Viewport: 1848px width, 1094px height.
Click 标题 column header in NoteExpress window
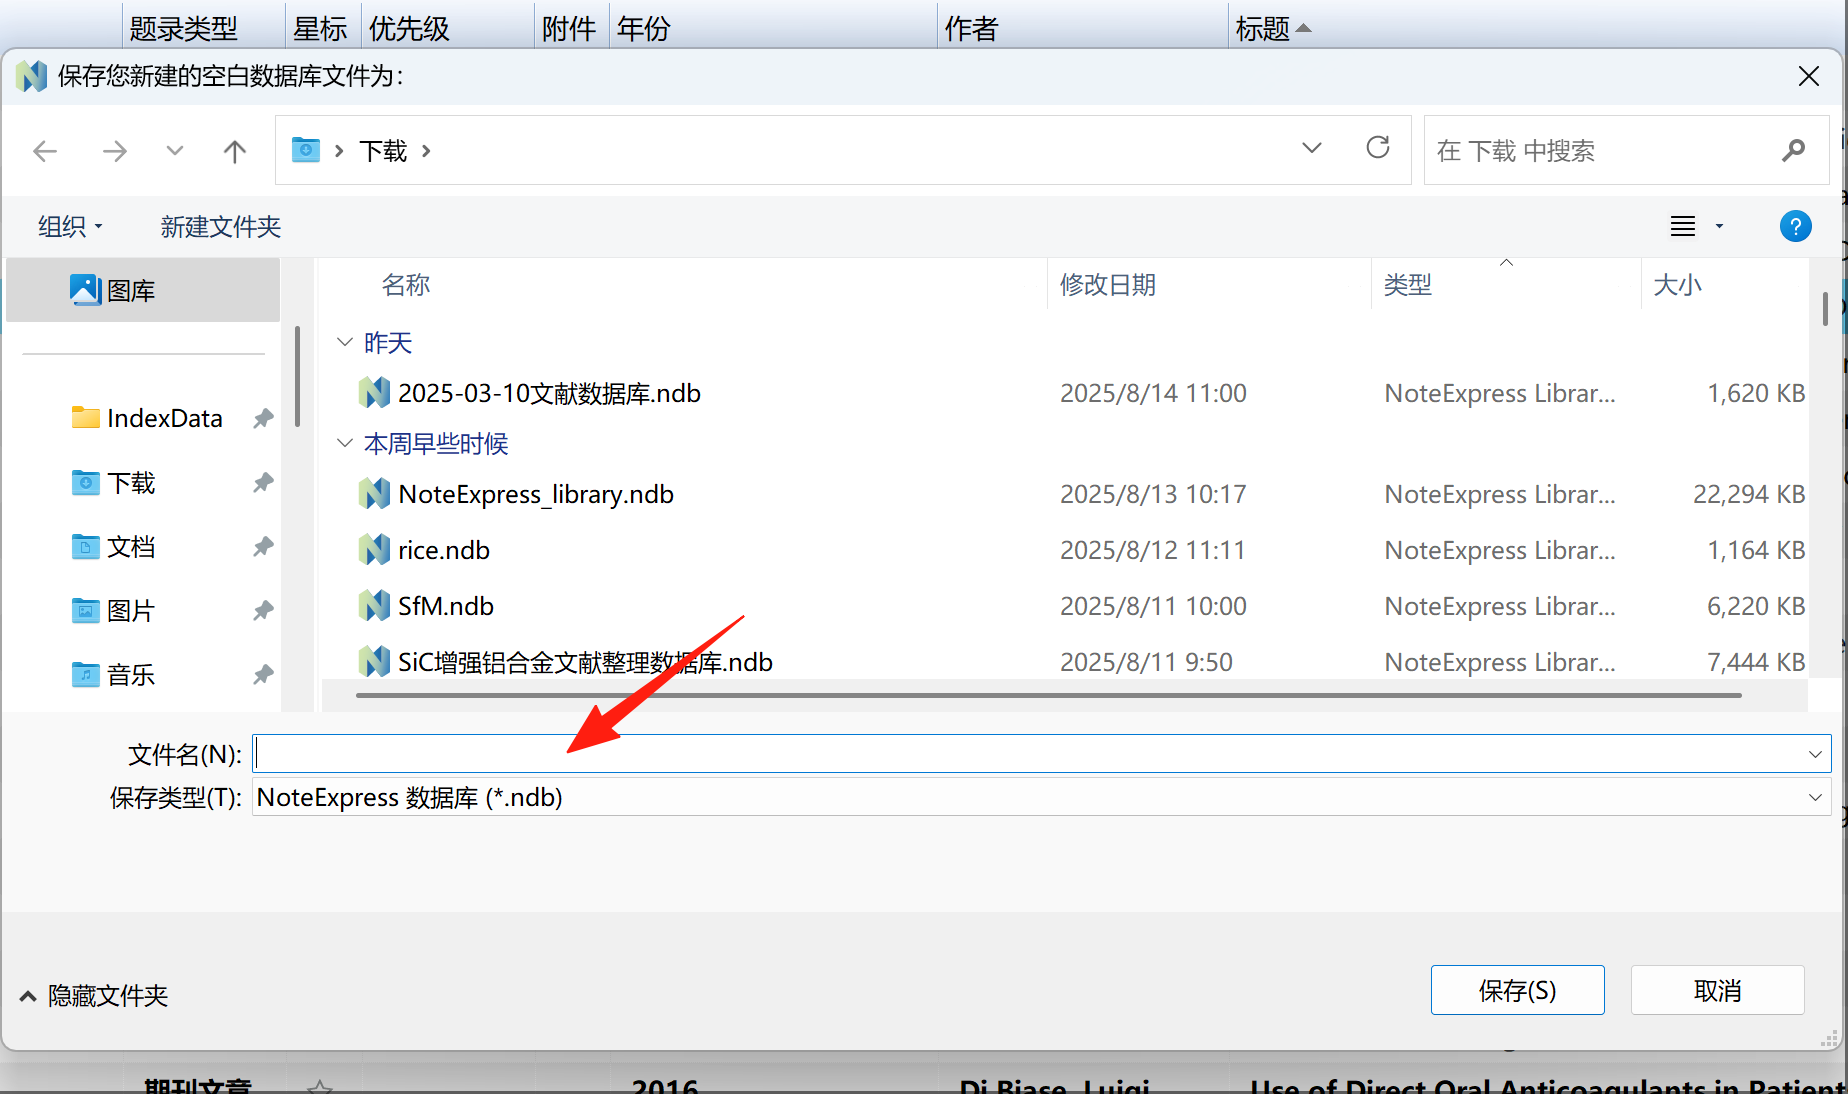tap(1263, 29)
